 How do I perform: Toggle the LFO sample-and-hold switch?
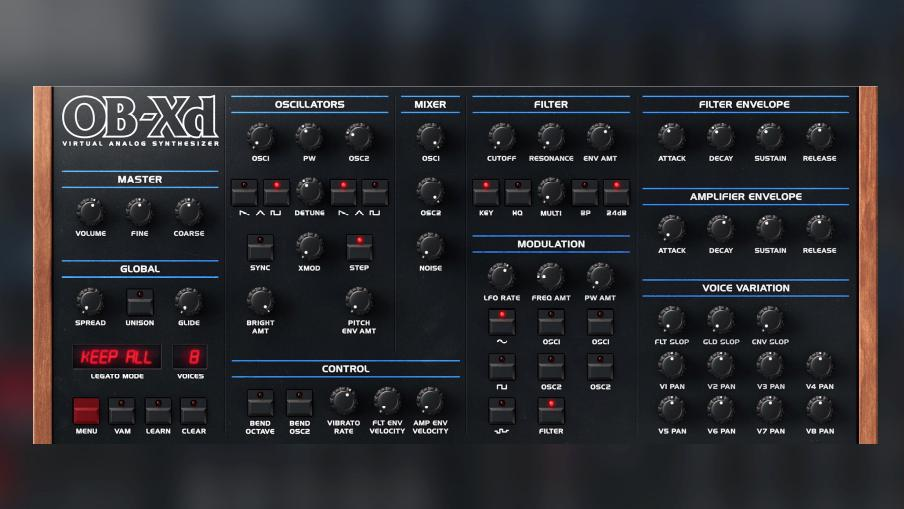click(502, 411)
